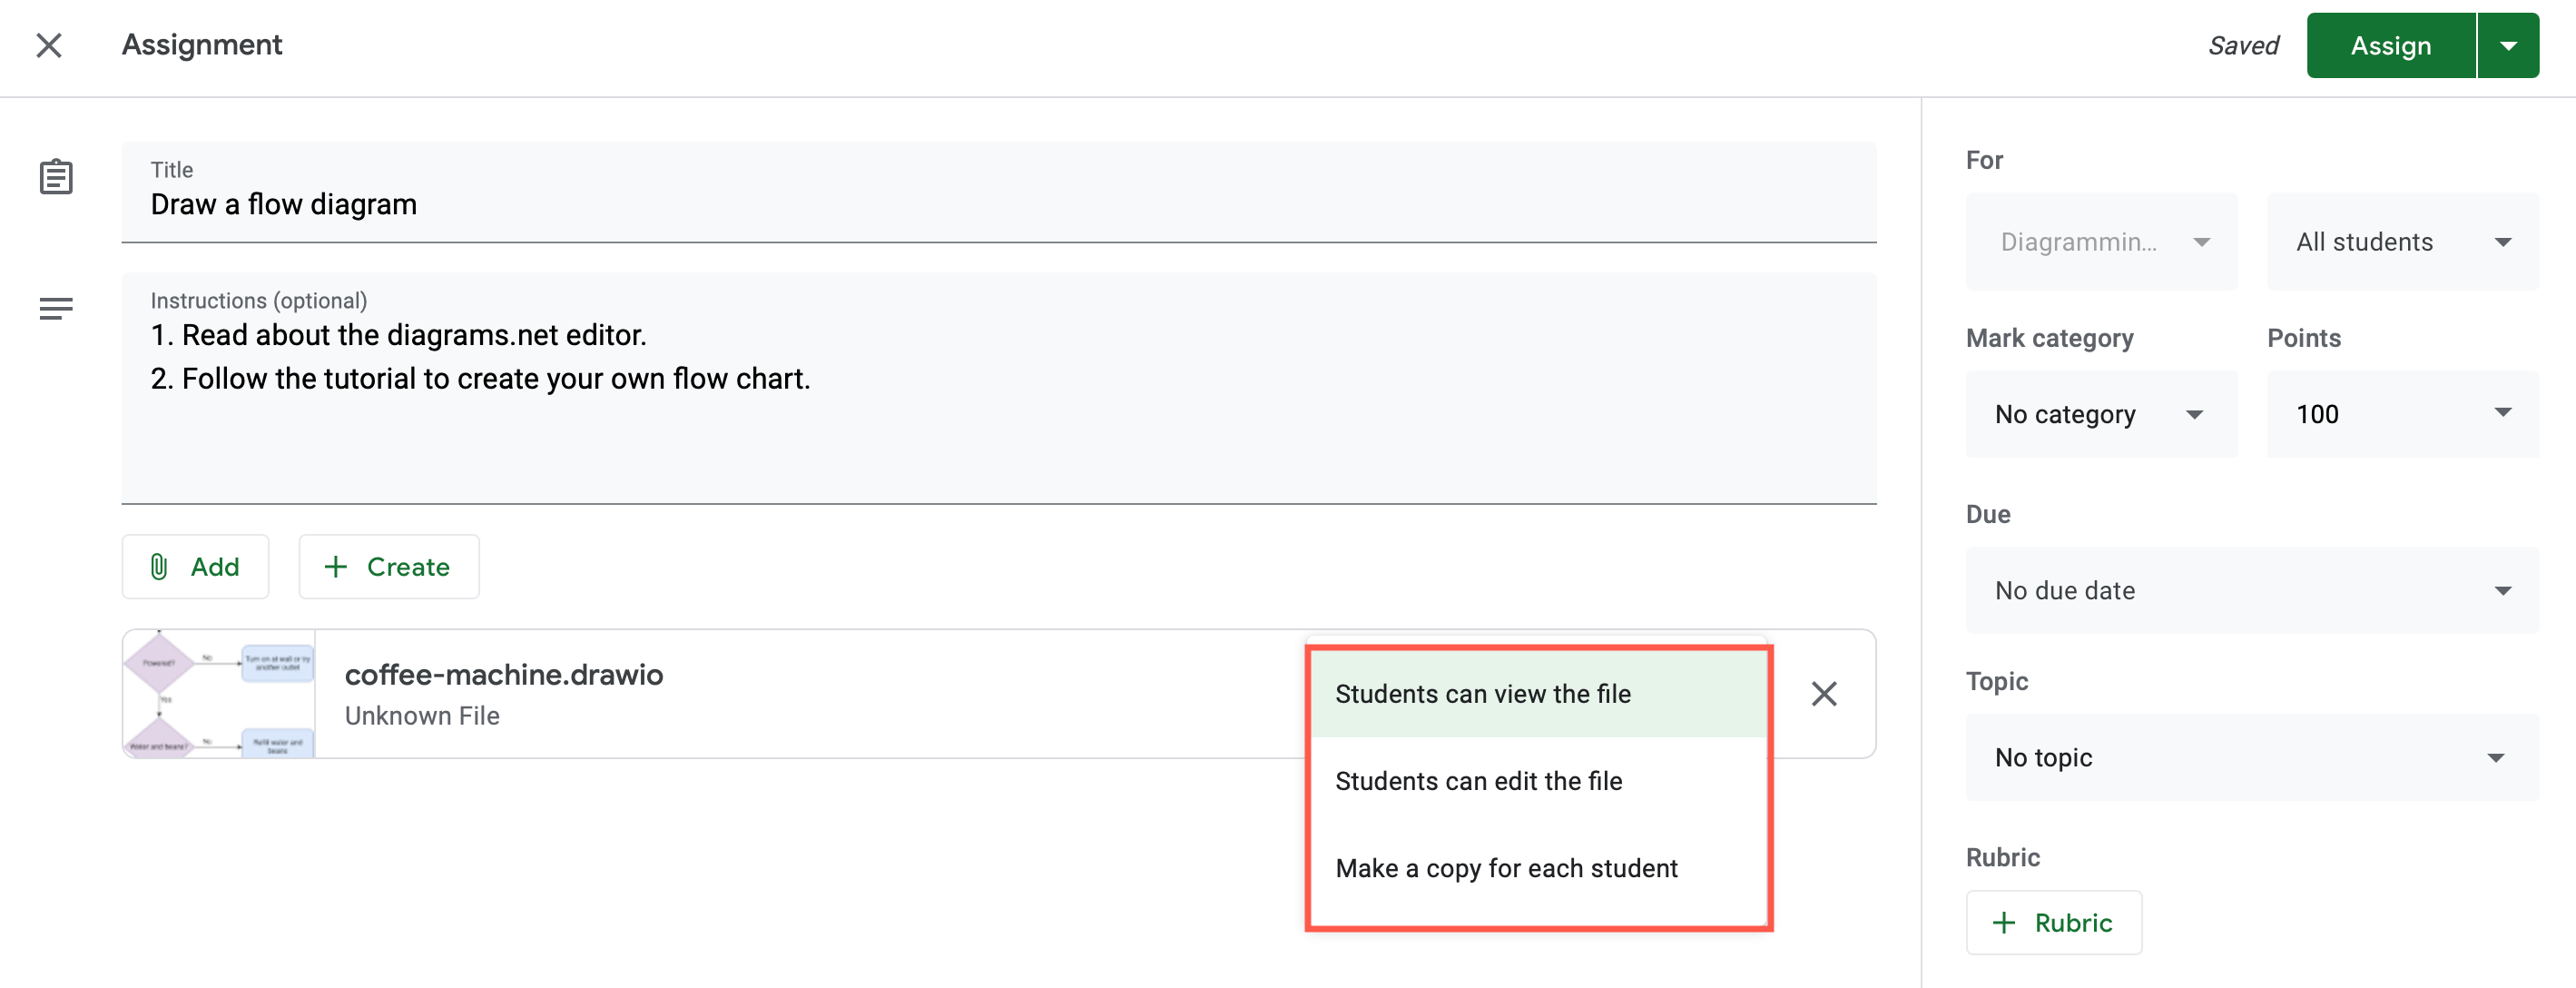The image size is (2576, 988).
Task: Choose Students can edit the file
Action: pyautogui.click(x=1480, y=781)
